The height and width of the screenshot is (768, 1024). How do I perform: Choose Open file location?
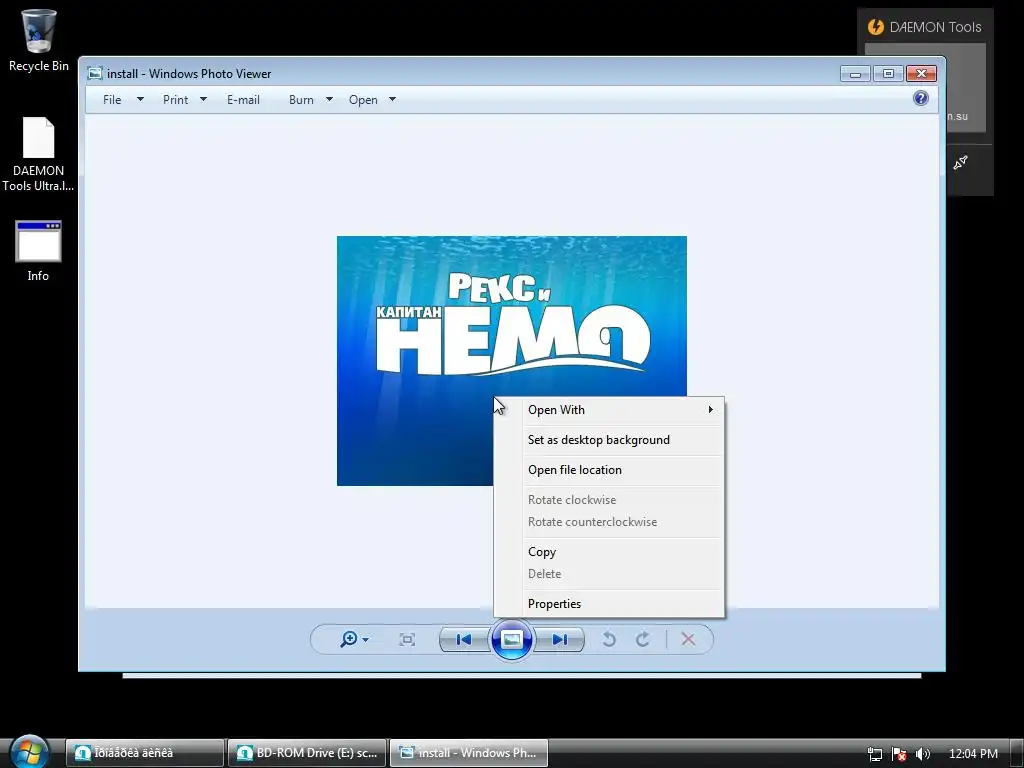[609, 470]
